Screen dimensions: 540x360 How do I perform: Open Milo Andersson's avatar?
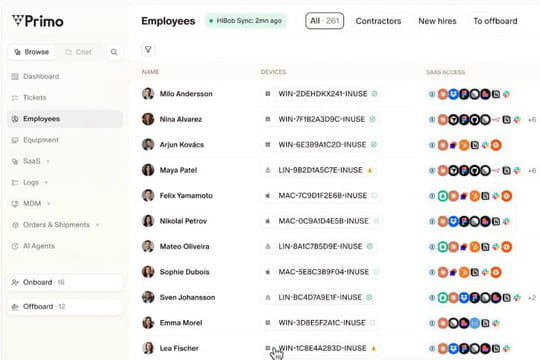coord(148,94)
